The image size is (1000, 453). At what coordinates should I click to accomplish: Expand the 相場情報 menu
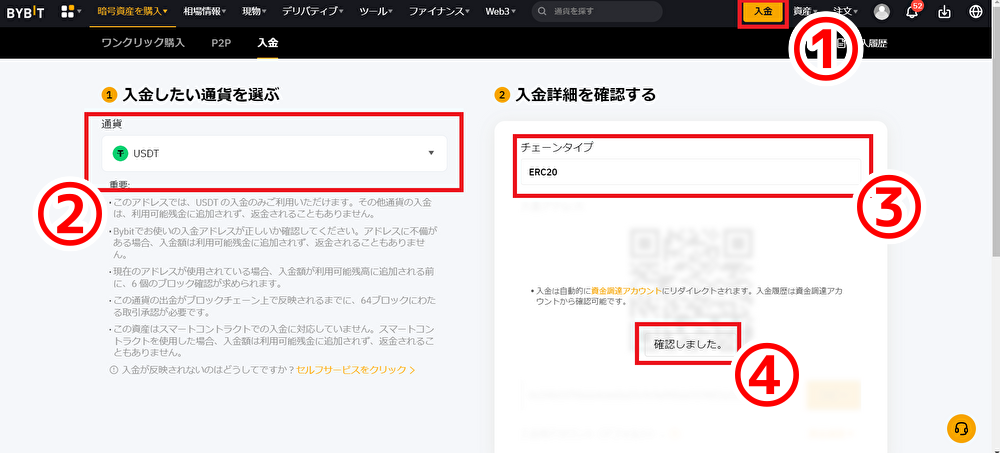coord(204,11)
